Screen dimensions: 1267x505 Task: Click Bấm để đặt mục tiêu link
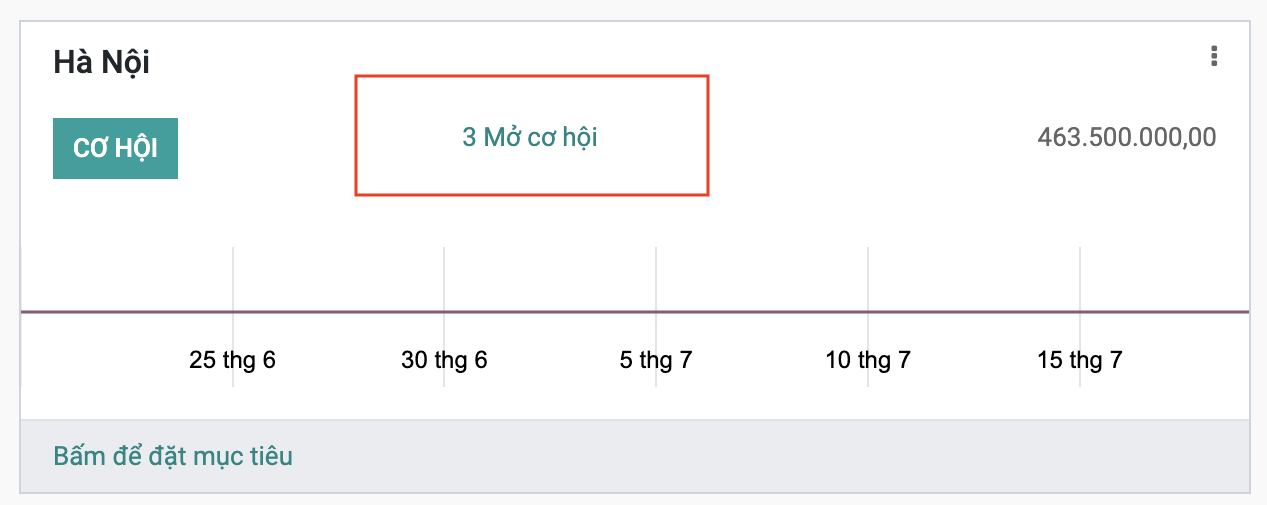pyautogui.click(x=173, y=457)
